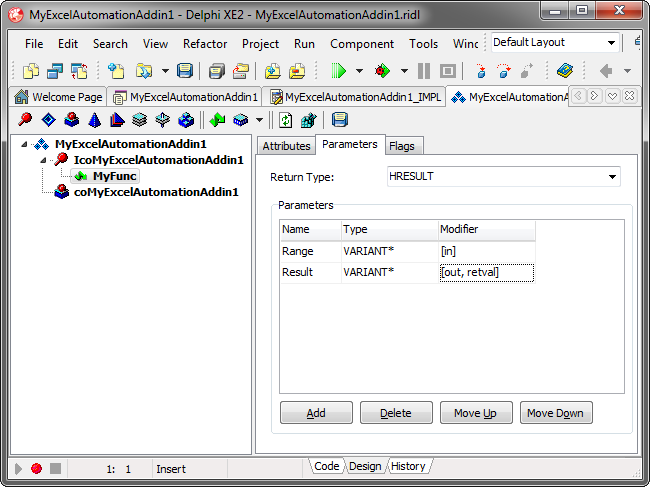Click the Program Reset stop icon

448,71
